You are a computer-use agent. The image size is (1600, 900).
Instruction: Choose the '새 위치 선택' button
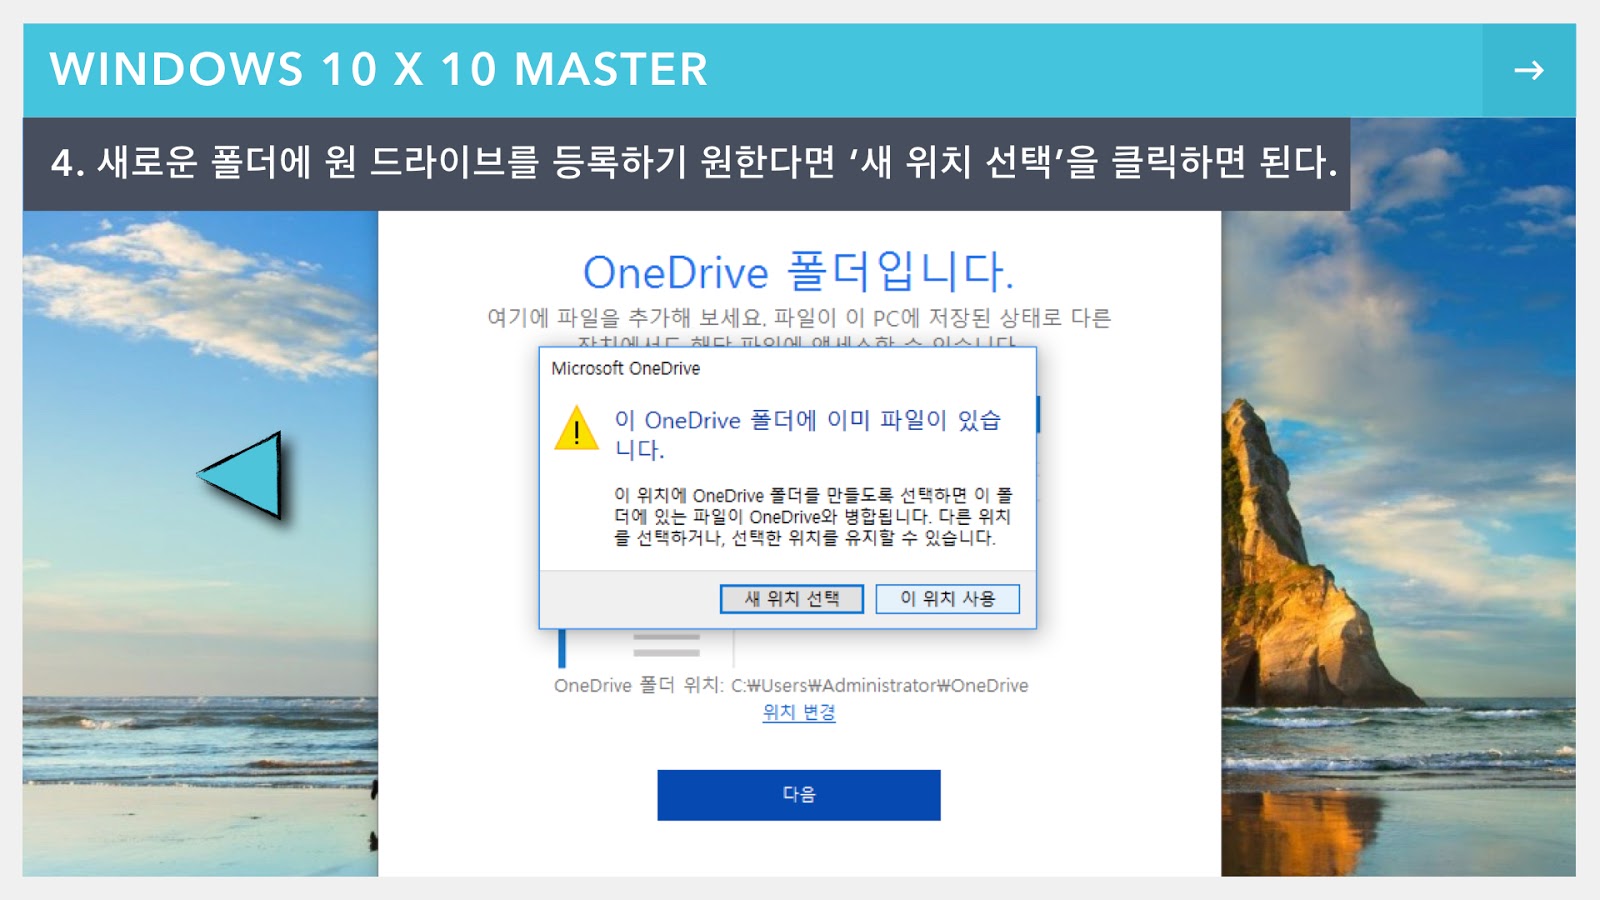pos(791,599)
